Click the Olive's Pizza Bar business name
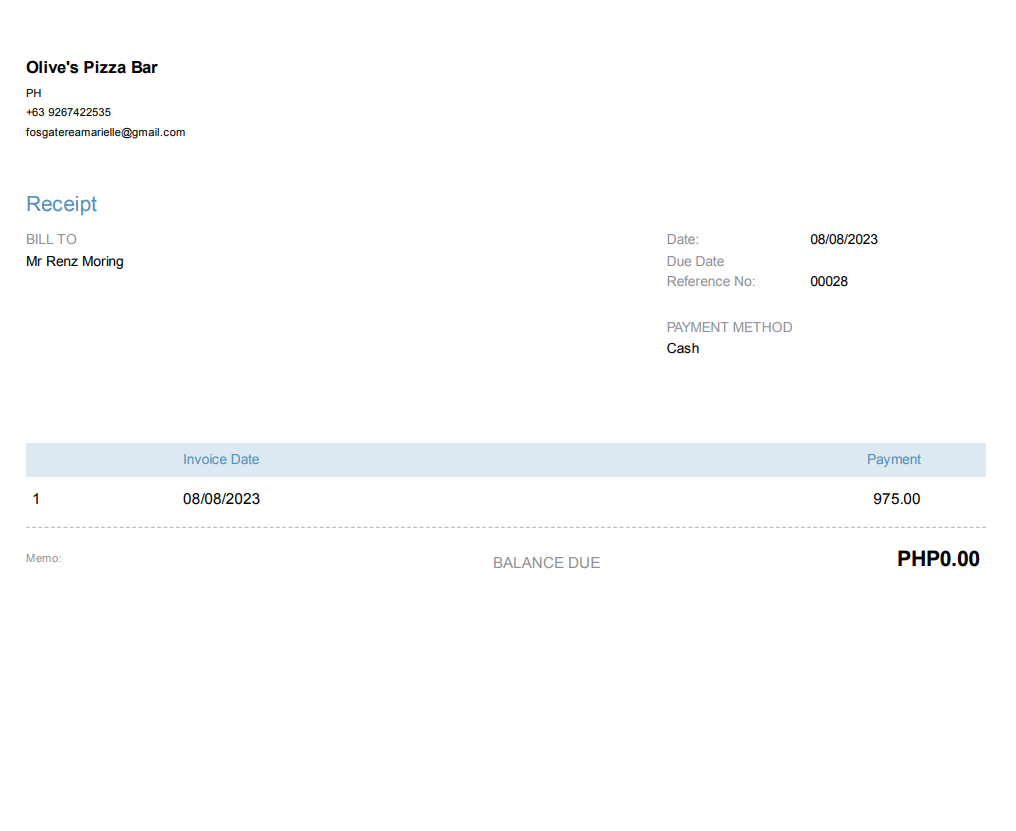 pos(91,67)
